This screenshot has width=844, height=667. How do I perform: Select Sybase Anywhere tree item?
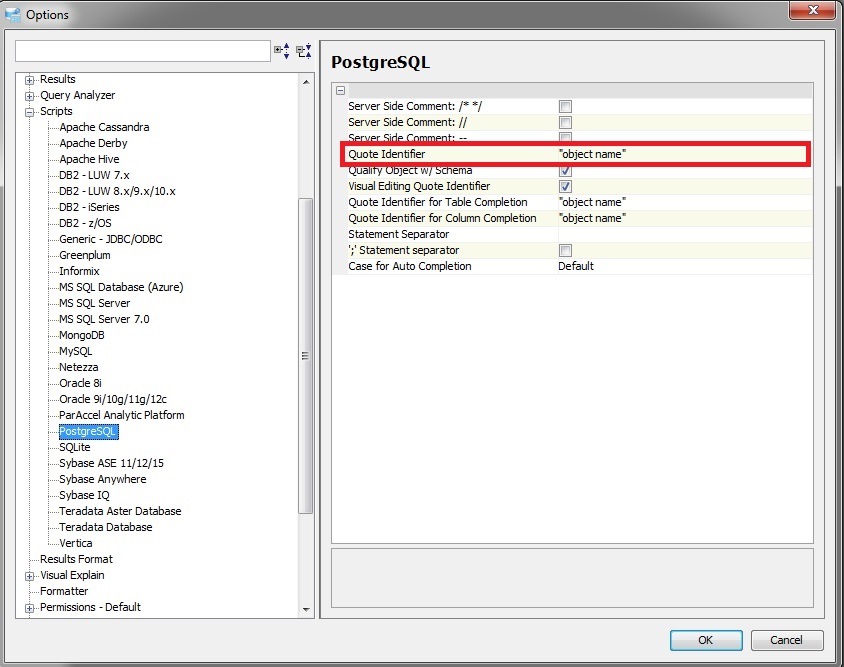[x=102, y=479]
